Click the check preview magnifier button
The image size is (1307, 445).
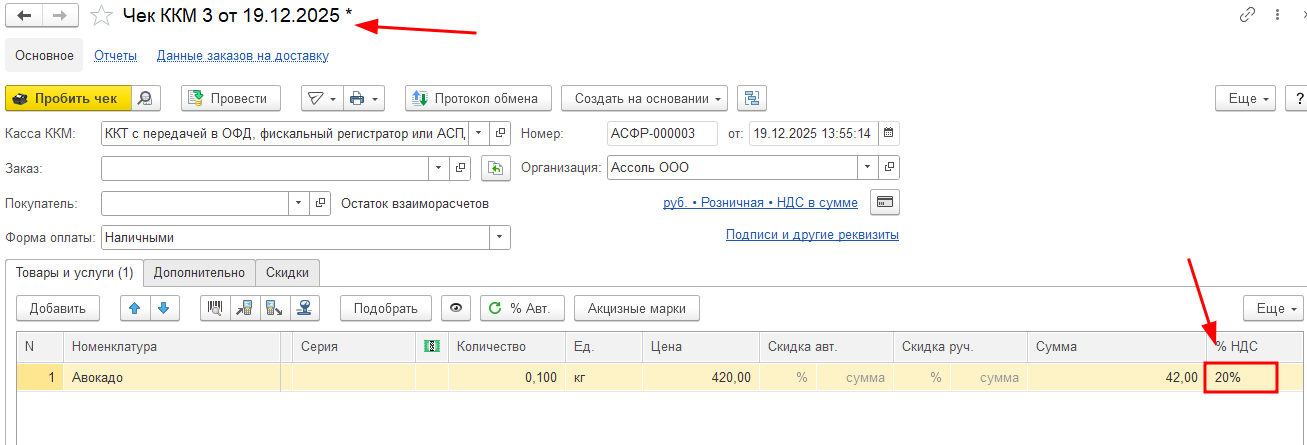[x=146, y=98]
